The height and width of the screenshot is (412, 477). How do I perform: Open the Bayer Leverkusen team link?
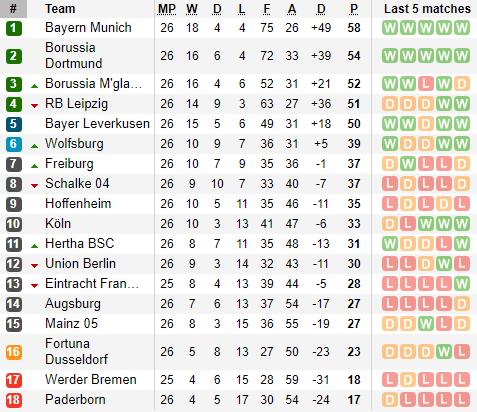97,124
